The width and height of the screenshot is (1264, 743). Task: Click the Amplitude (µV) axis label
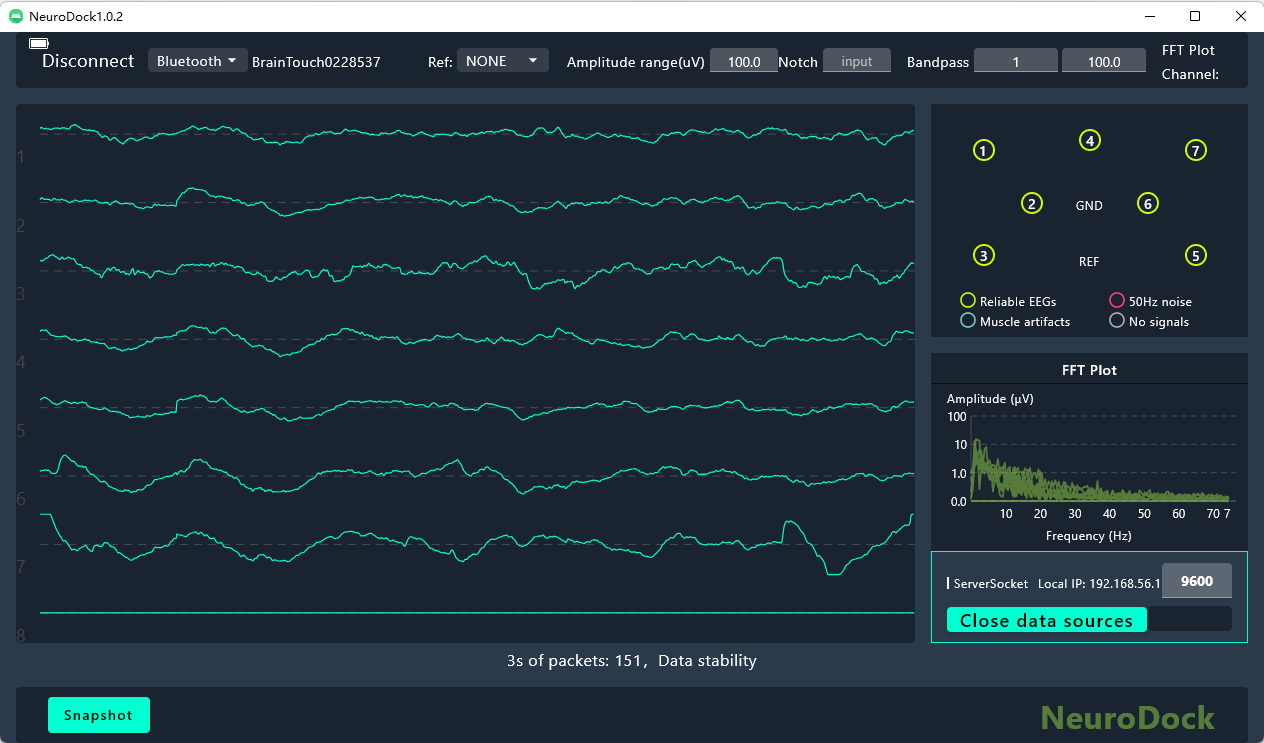[x=990, y=399]
